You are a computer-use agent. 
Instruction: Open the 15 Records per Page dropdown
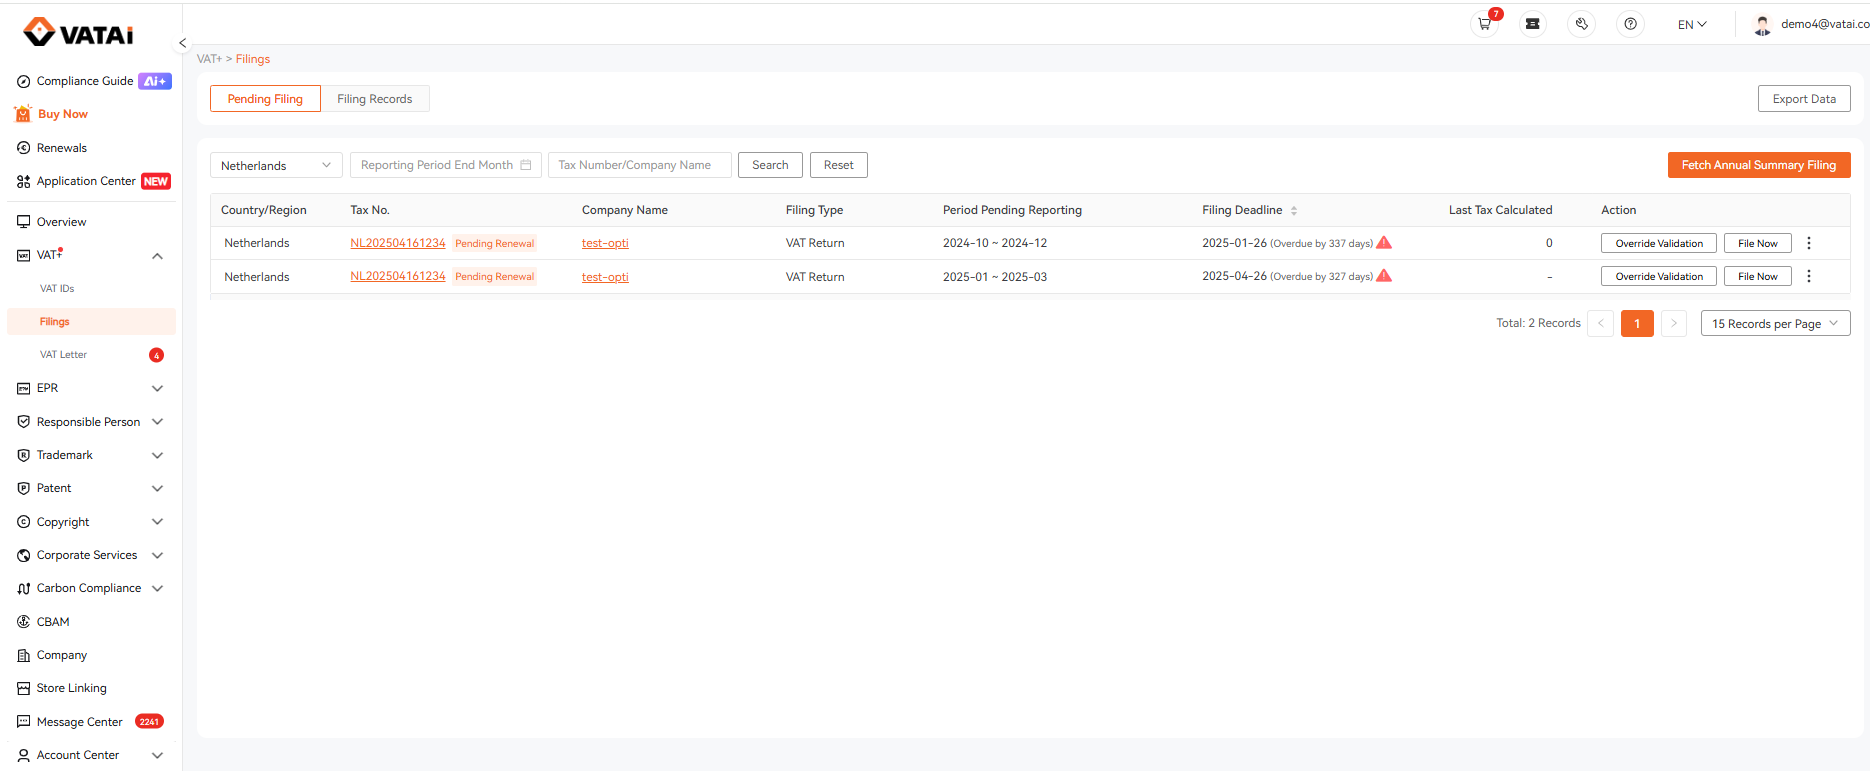(x=1775, y=323)
